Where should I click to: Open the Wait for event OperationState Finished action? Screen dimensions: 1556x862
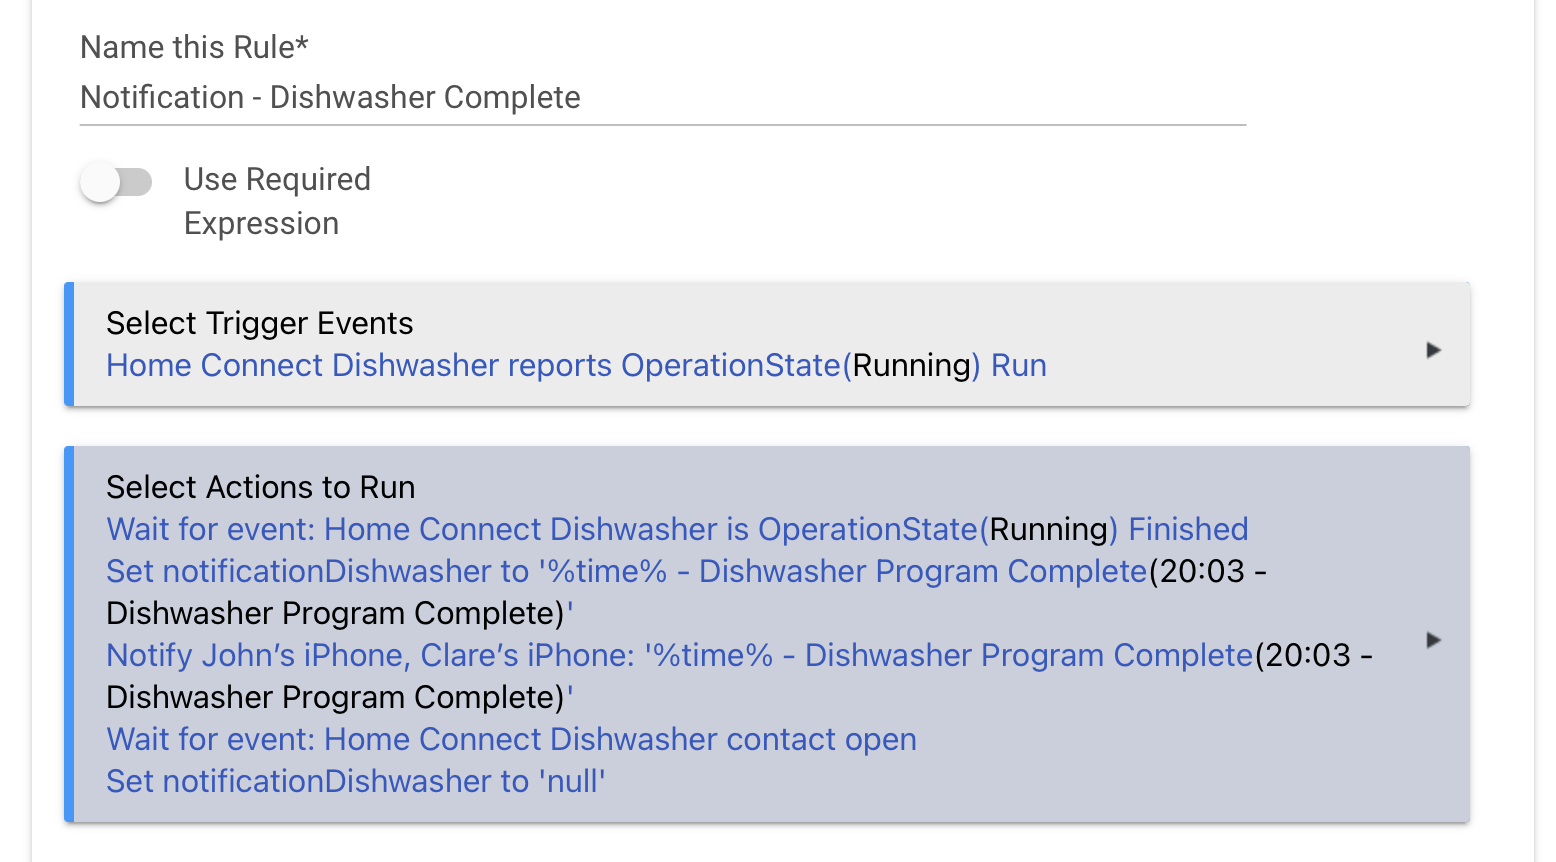tap(677, 530)
